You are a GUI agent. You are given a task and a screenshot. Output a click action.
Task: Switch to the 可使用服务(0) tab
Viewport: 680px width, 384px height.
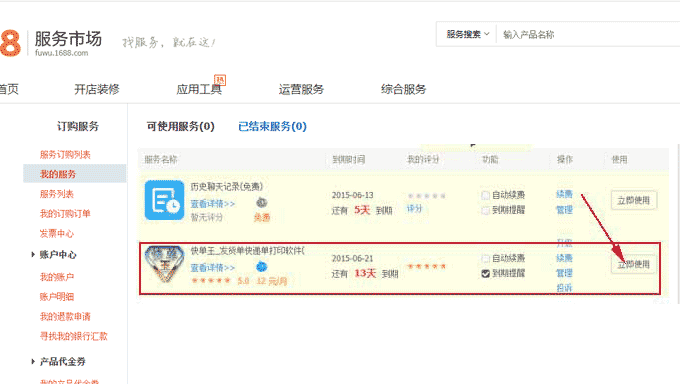coord(180,126)
